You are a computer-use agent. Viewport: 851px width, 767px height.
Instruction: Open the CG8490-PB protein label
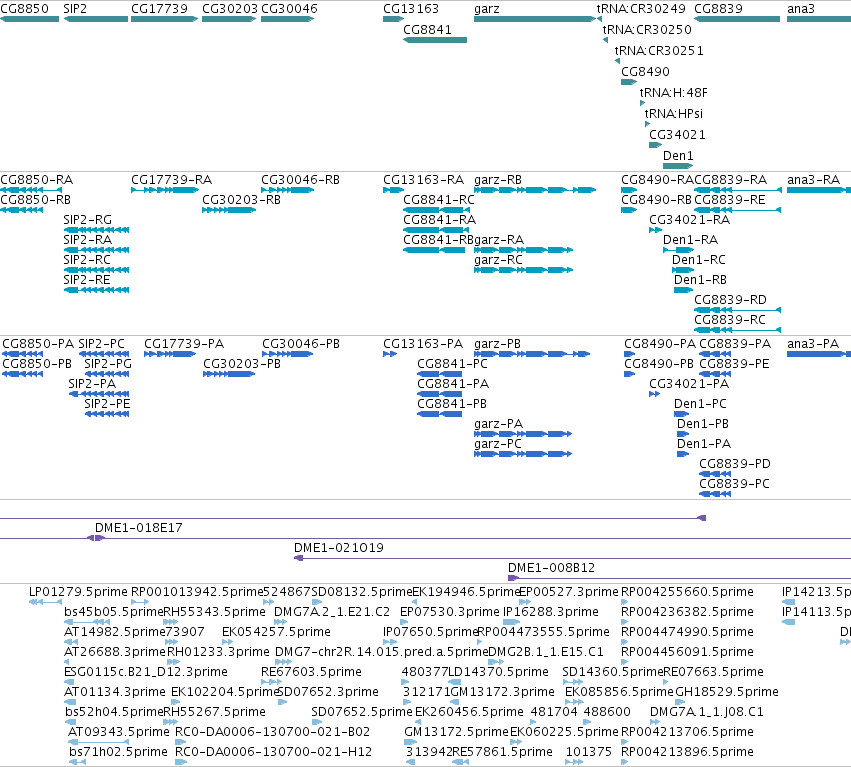(659, 364)
